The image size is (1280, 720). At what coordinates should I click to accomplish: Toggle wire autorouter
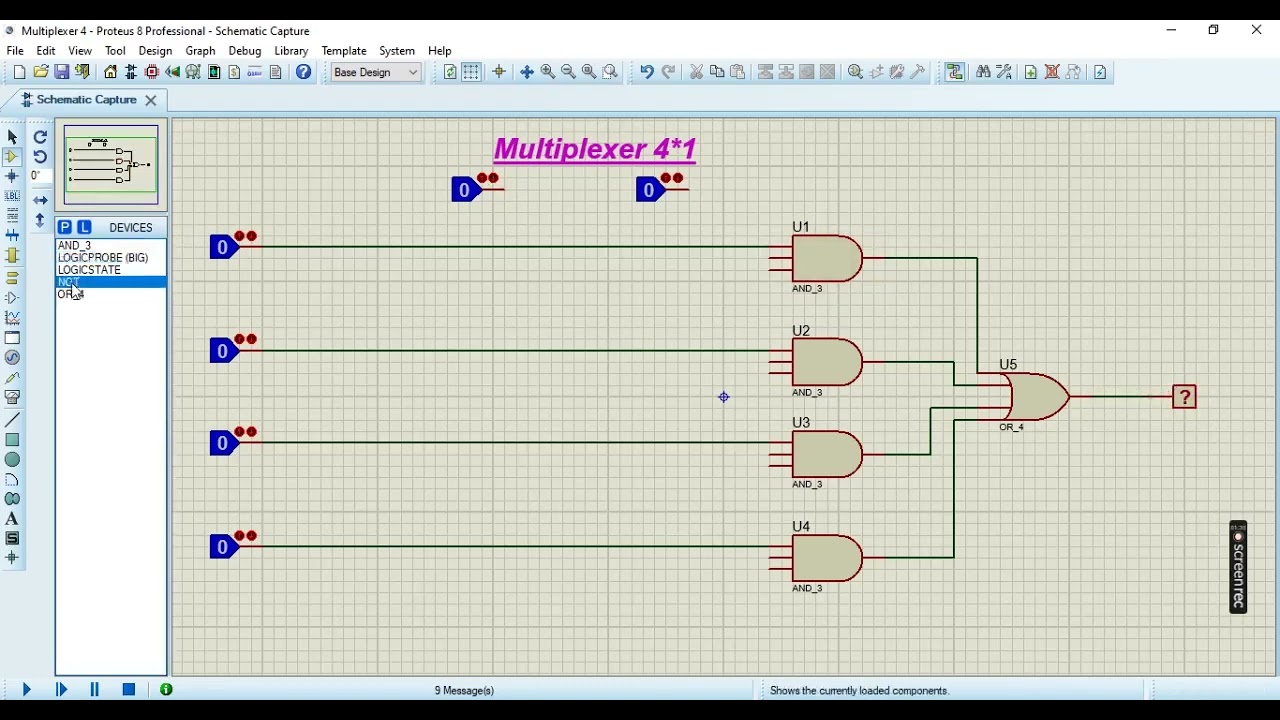955,72
